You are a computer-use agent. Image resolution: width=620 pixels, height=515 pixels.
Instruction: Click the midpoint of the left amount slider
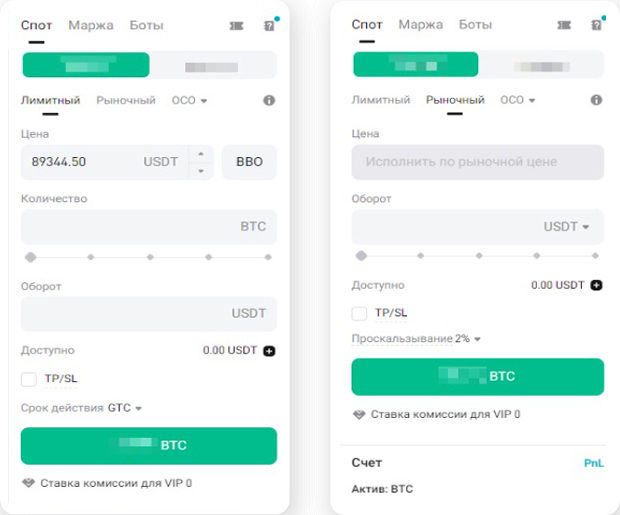click(150, 257)
